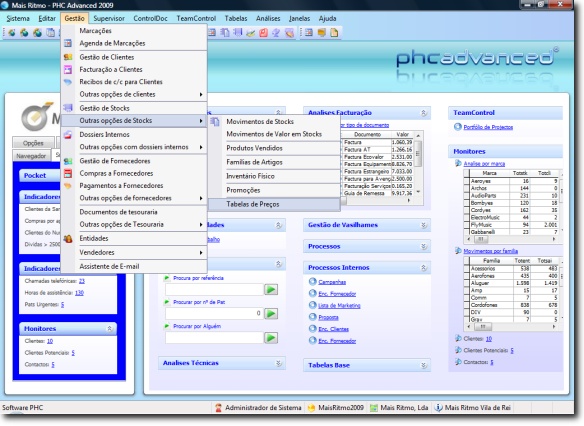
Task: Click the user icon beside Administrador de Sistema
Action: coord(219,408)
